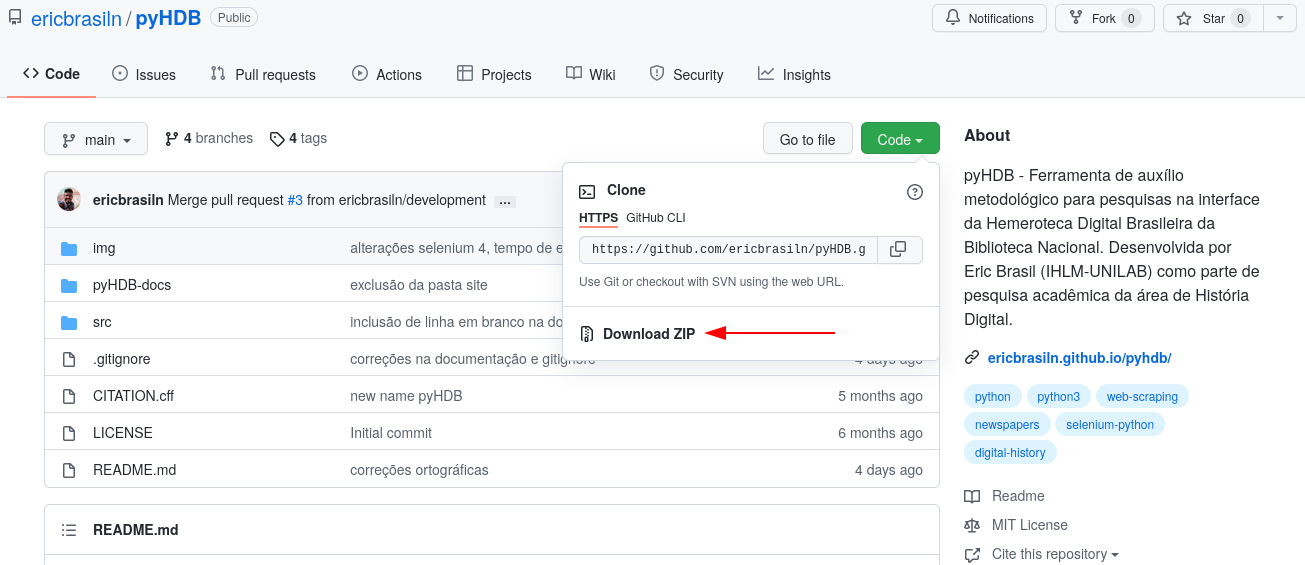
Task: Select the selenium-python topic tag
Action: [1110, 425]
